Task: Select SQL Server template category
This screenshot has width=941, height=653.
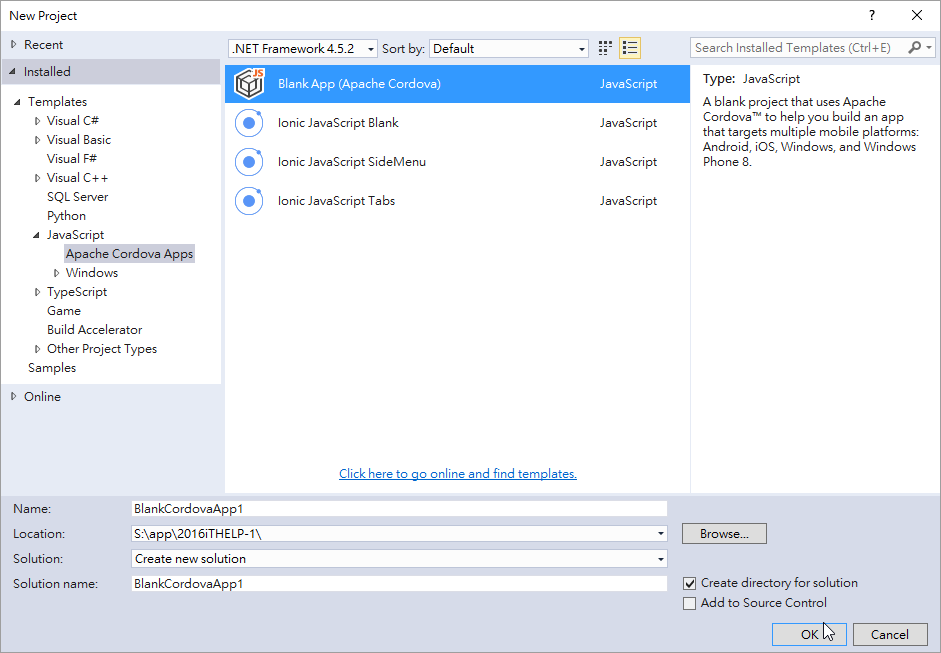Action: (x=77, y=197)
